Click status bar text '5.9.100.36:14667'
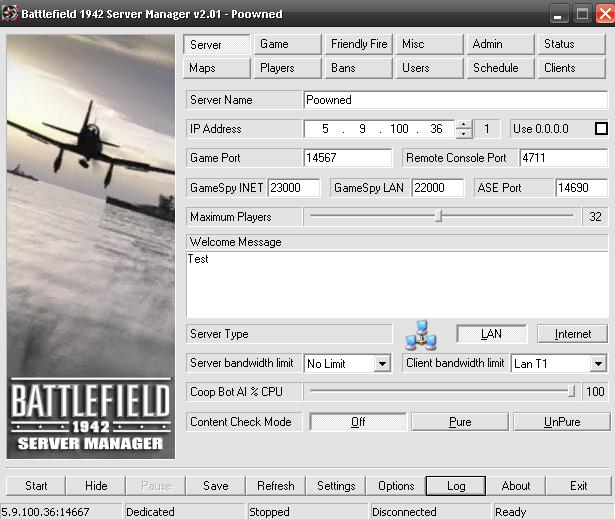This screenshot has width=615, height=519. coord(45,512)
